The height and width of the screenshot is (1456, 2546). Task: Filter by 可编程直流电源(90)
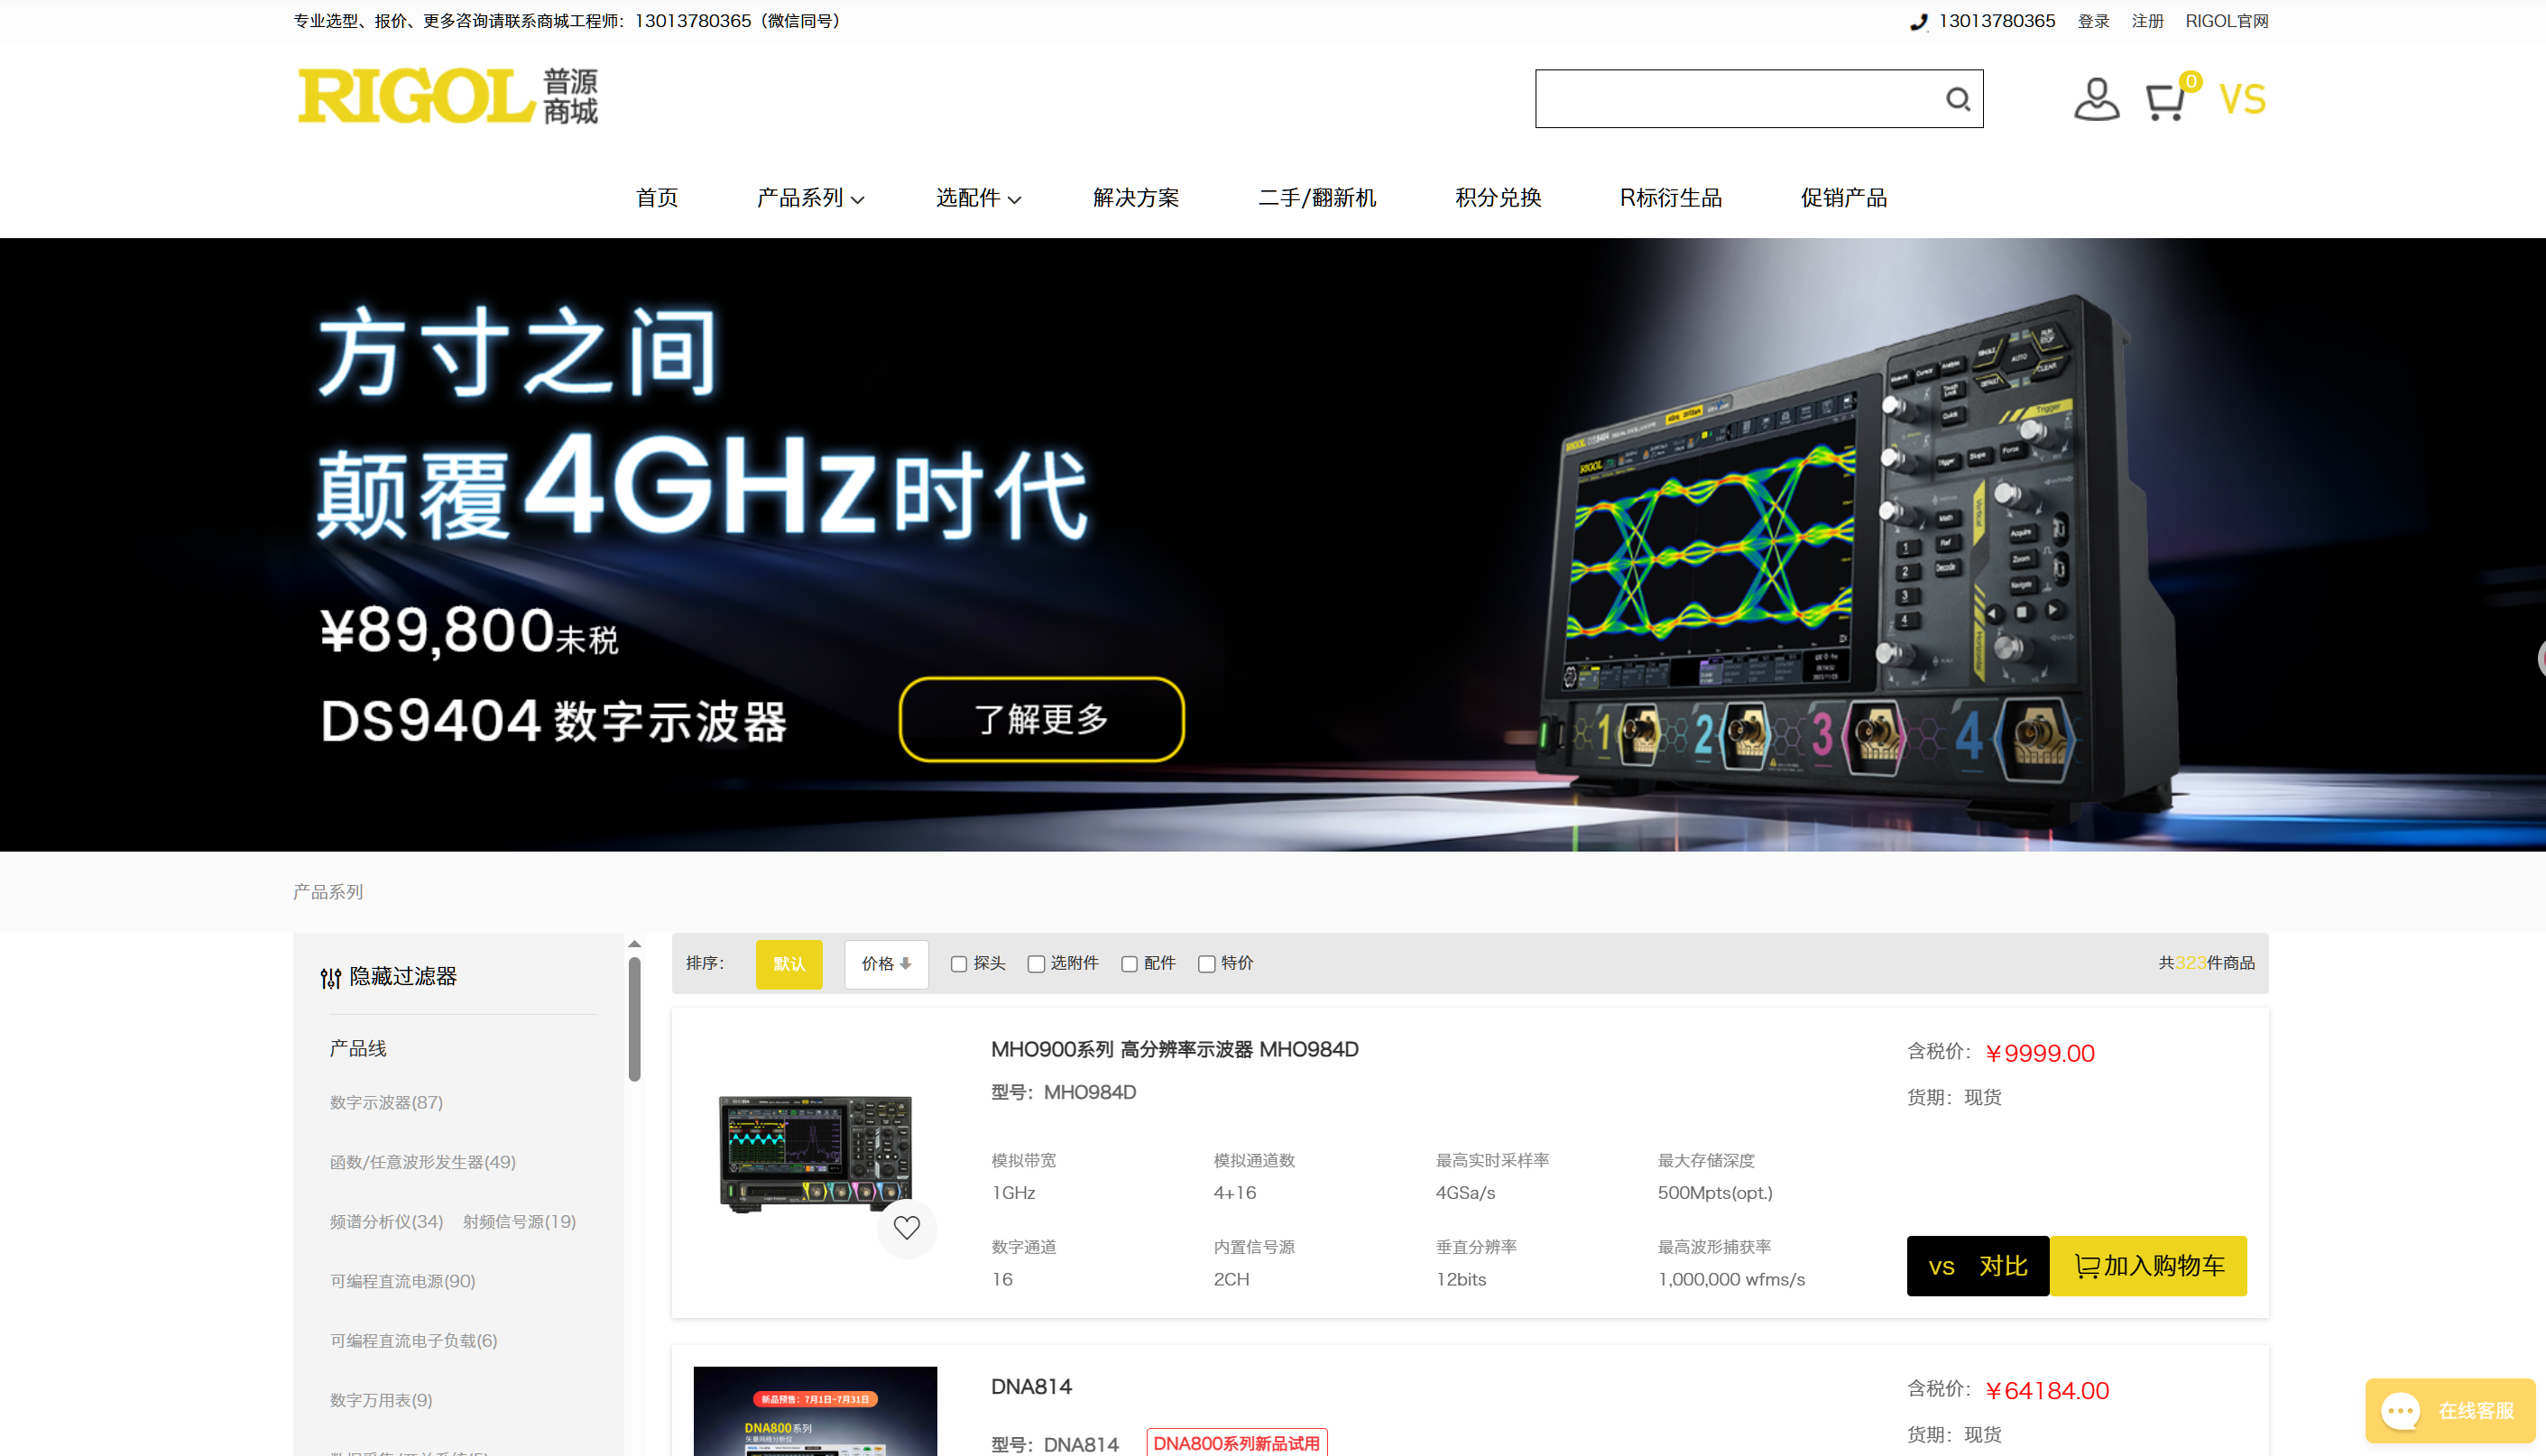click(403, 1281)
